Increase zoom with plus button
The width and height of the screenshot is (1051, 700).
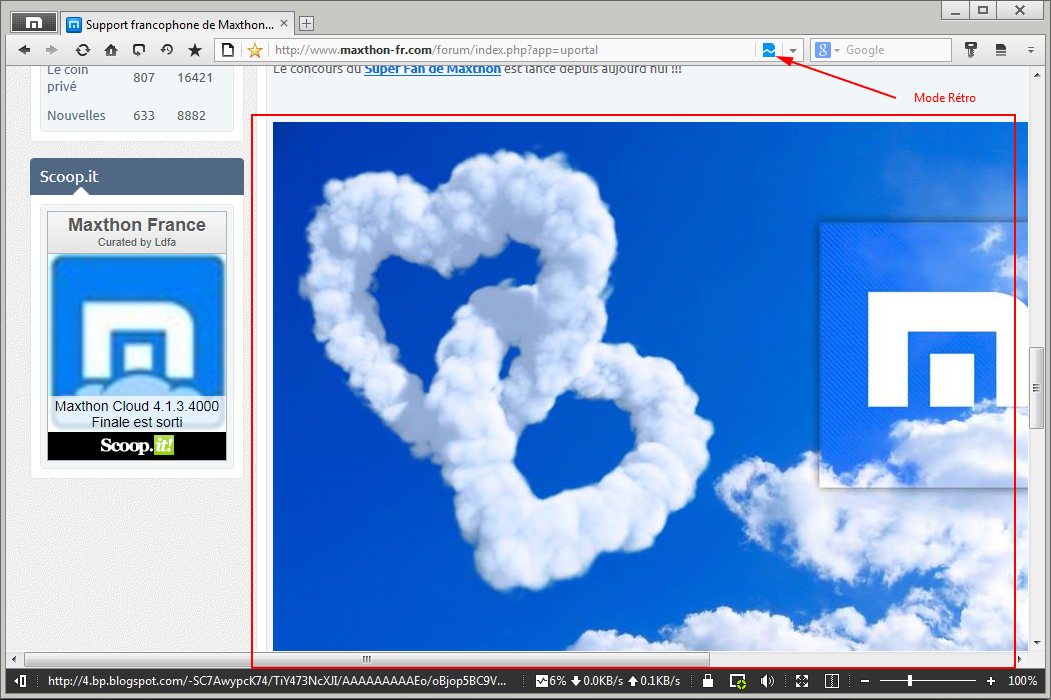point(991,681)
